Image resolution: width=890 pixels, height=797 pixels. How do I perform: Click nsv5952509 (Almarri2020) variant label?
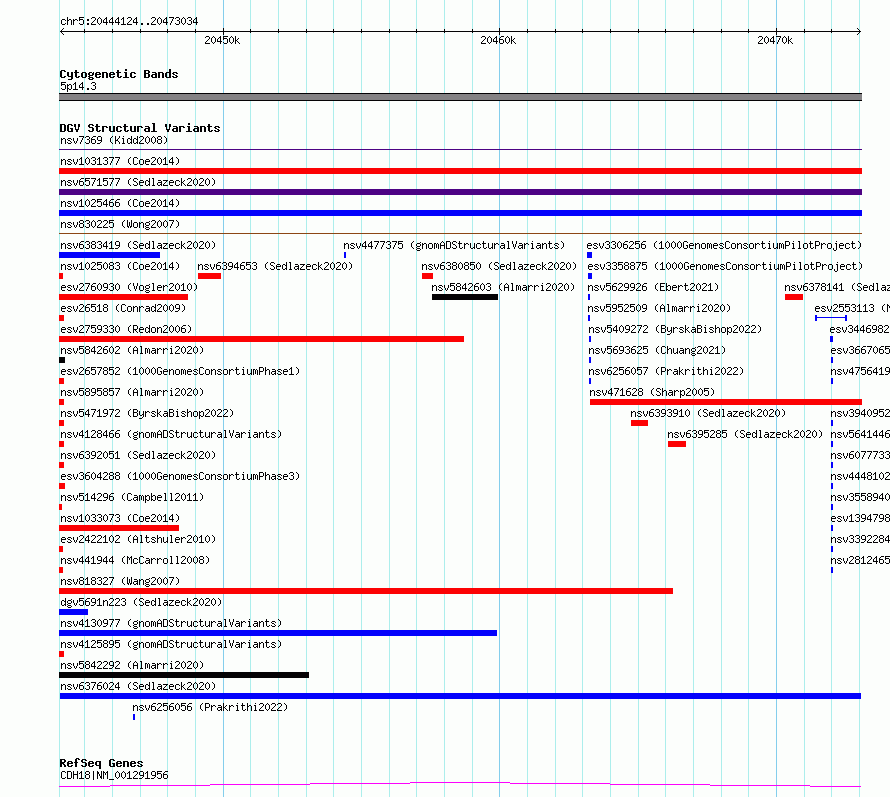659,308
